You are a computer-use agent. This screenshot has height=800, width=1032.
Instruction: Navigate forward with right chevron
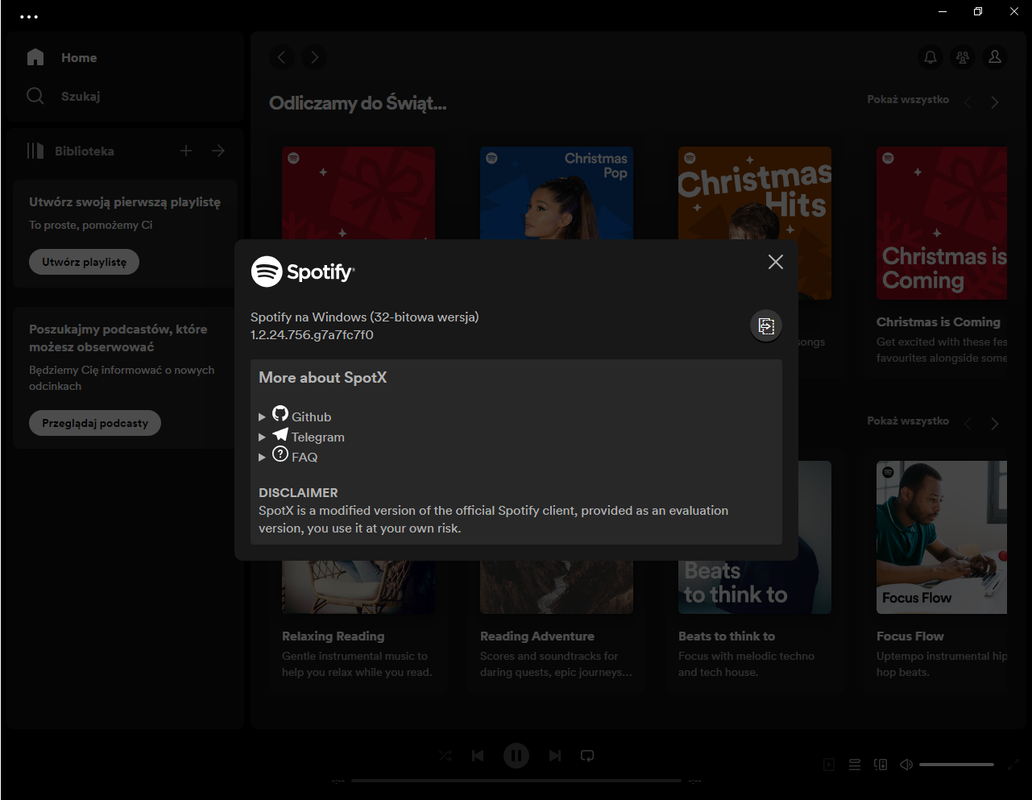point(315,57)
